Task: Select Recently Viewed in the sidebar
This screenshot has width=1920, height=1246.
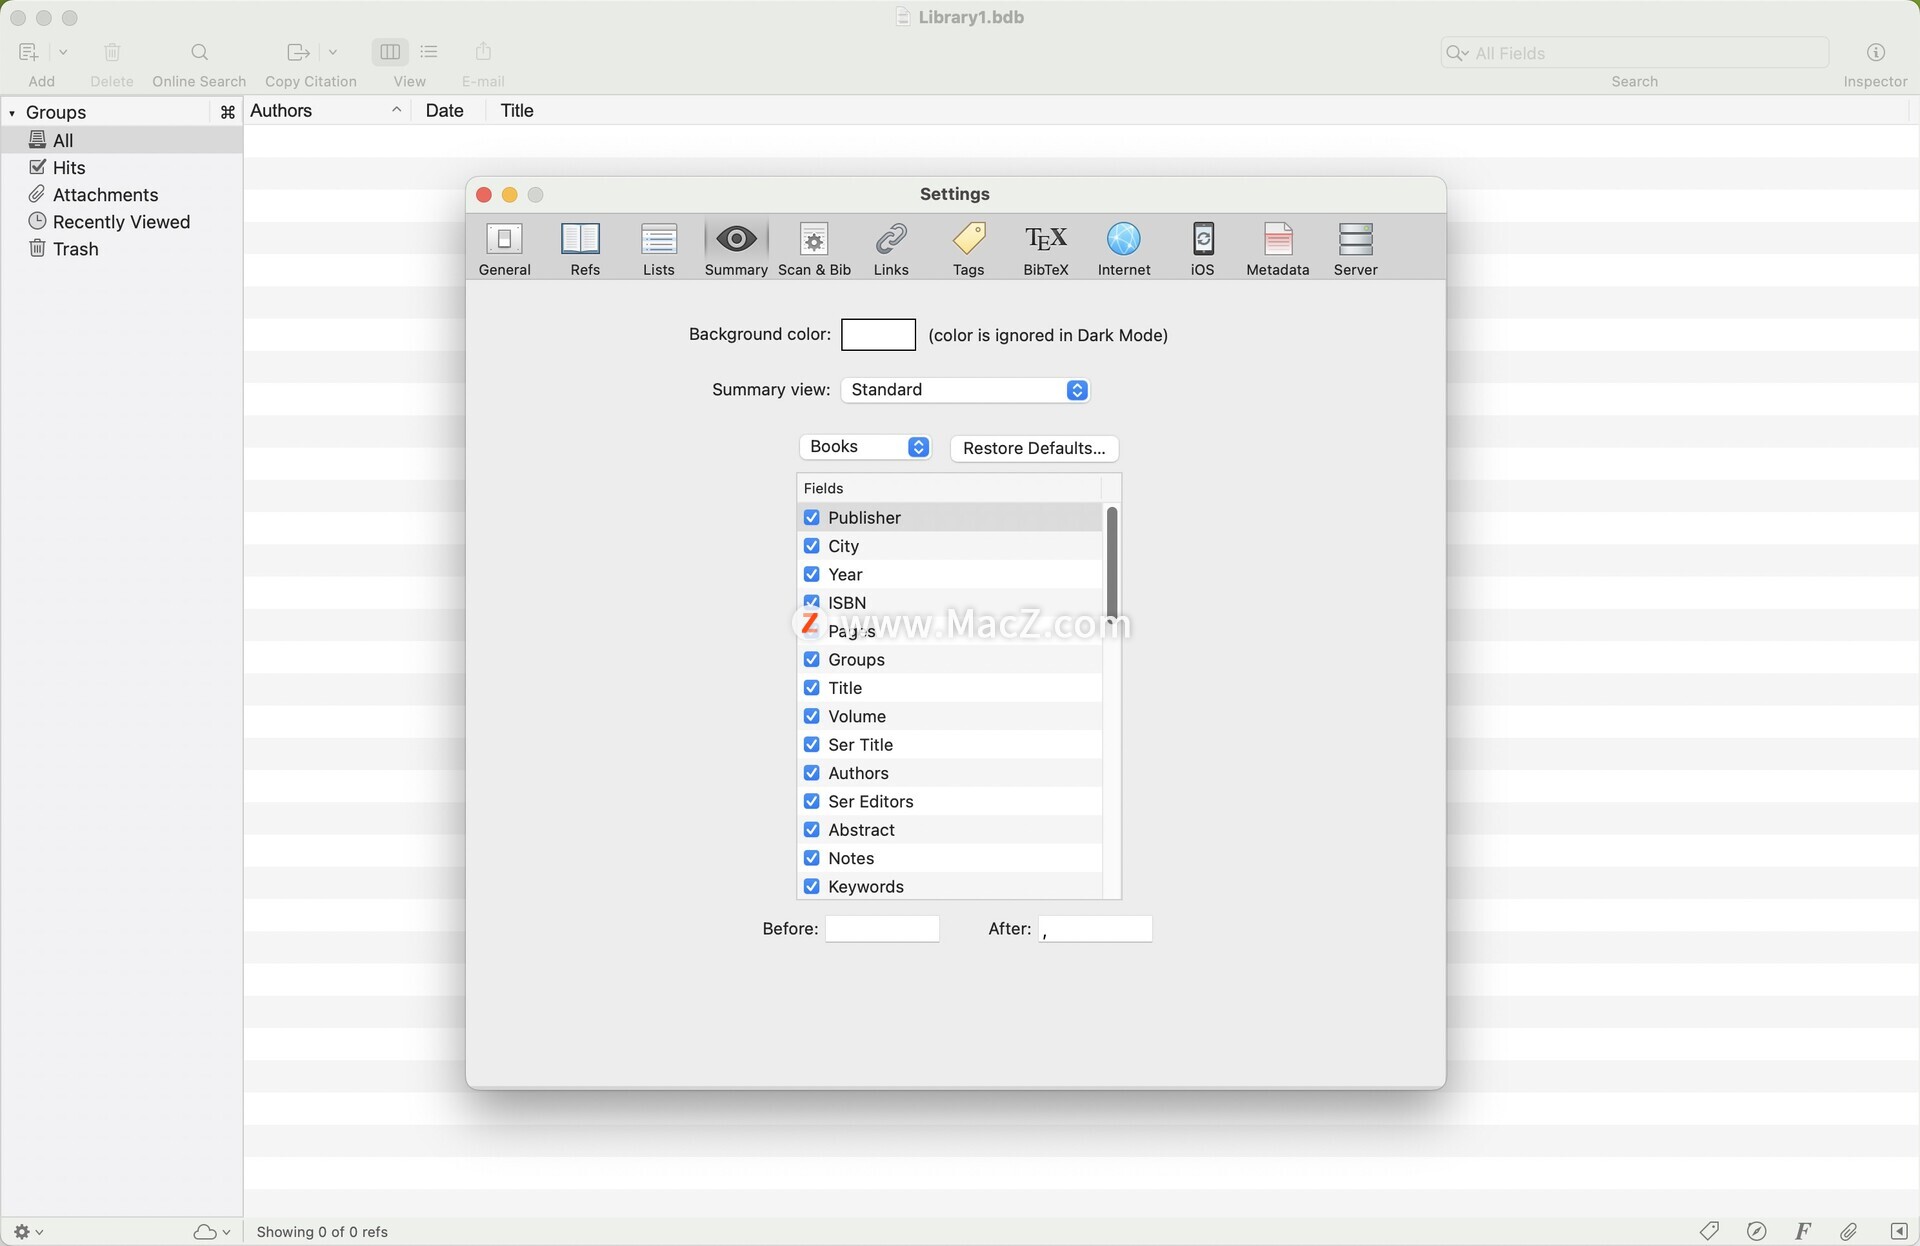Action: (120, 222)
